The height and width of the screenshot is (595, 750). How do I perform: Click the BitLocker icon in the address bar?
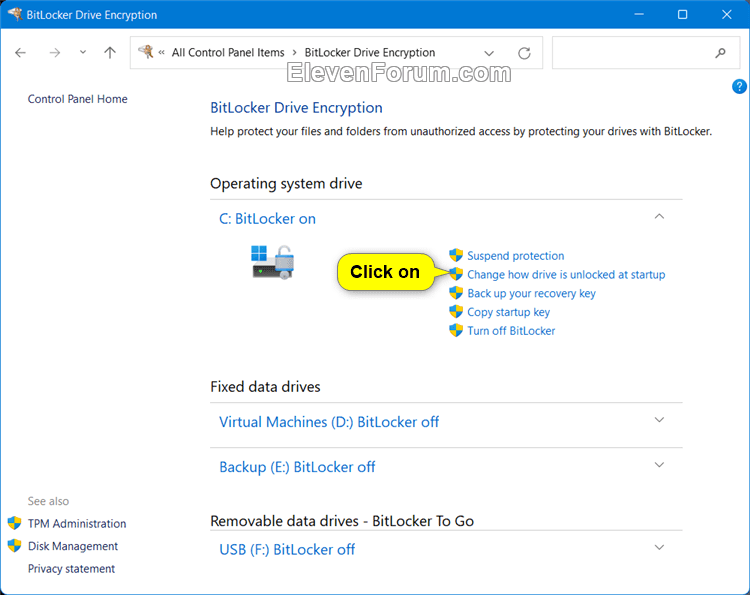point(146,52)
